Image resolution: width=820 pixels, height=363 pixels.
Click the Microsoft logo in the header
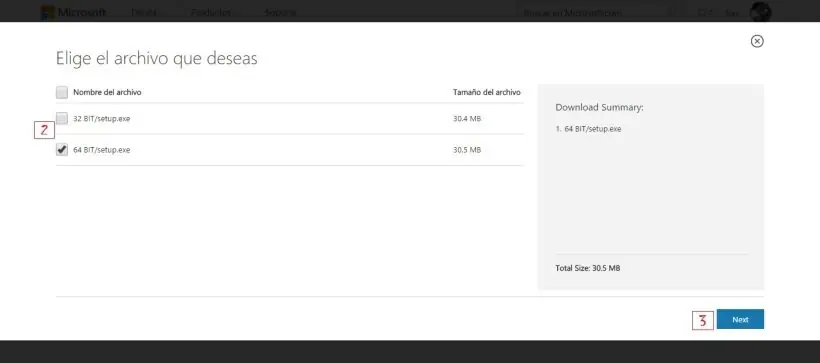pyautogui.click(x=74, y=12)
